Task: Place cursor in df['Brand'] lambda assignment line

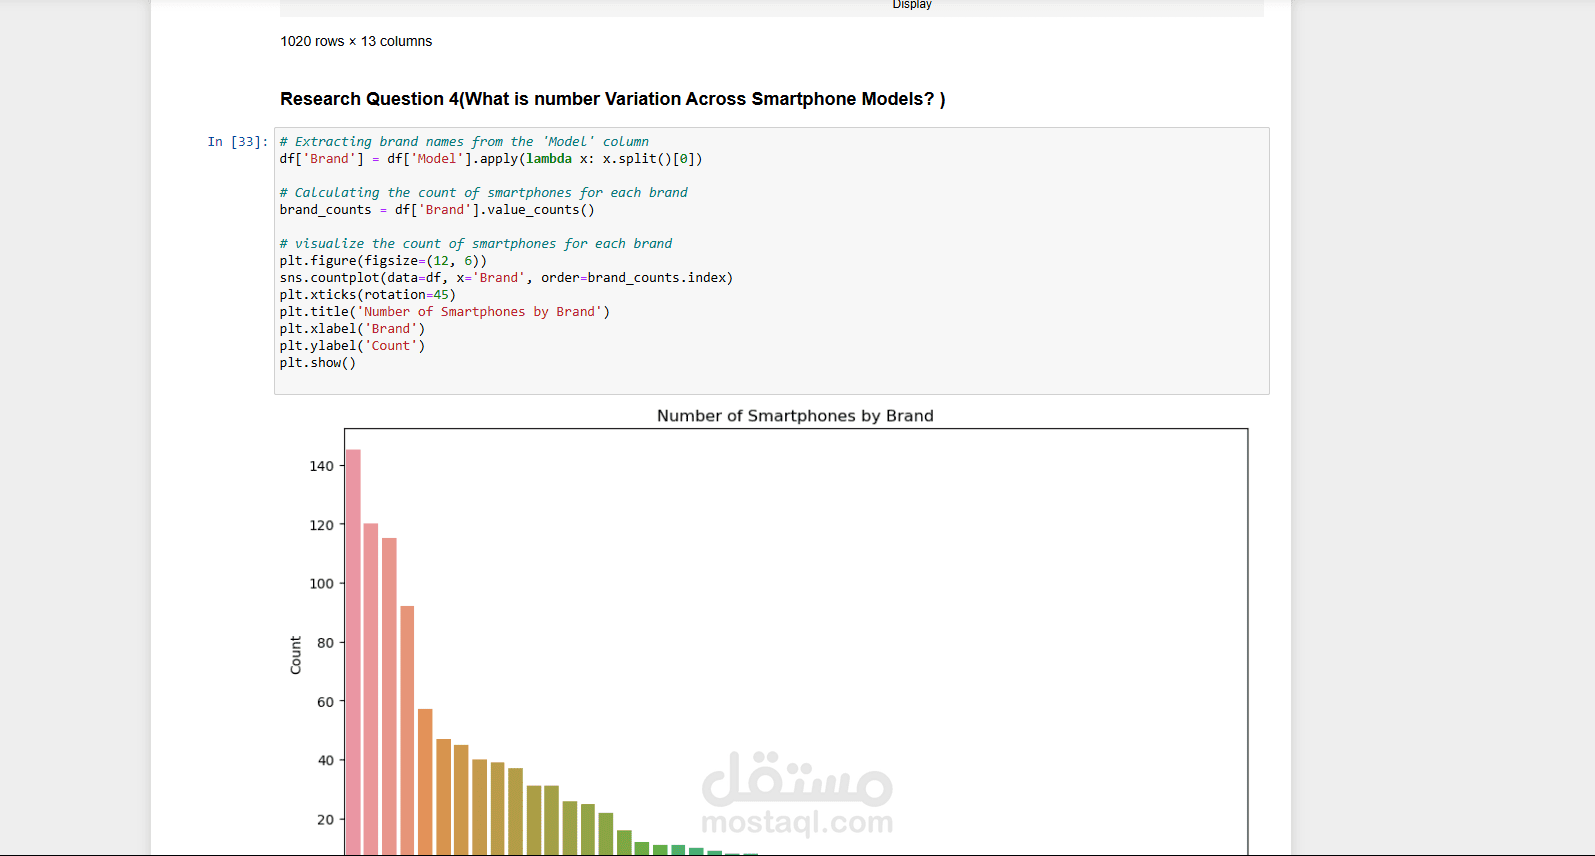Action: coord(491,159)
